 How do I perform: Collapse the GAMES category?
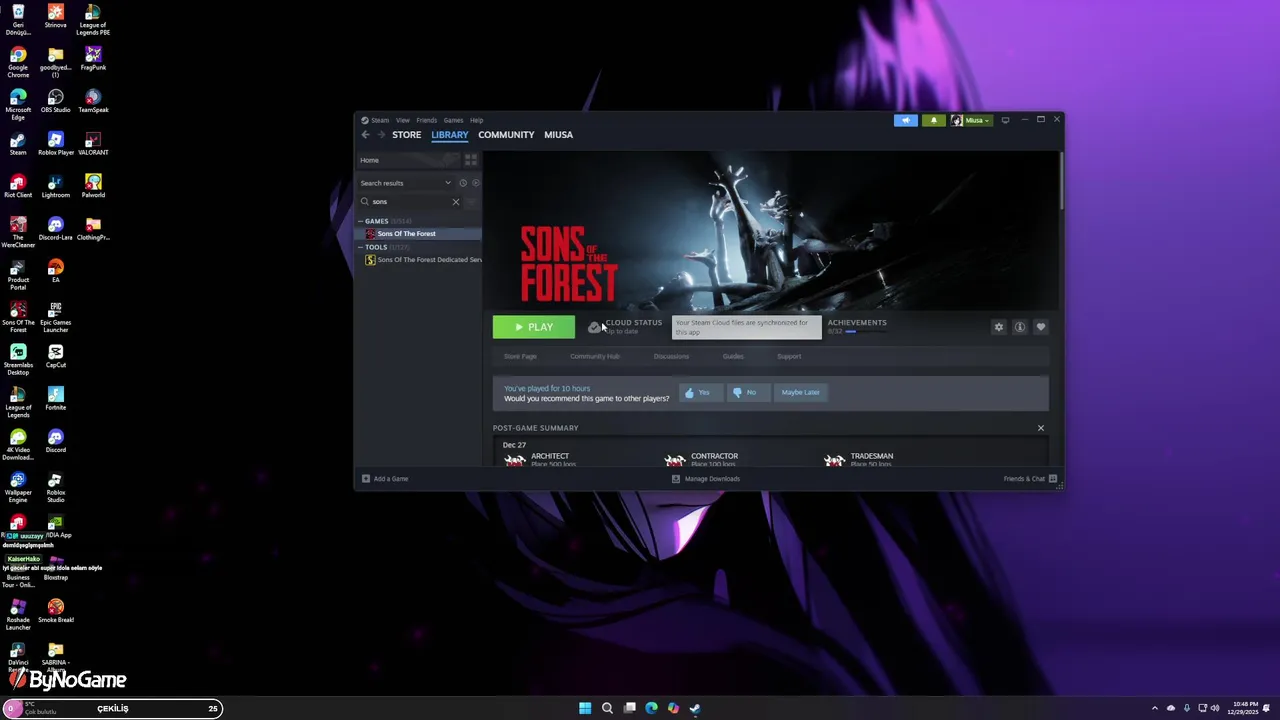(361, 221)
